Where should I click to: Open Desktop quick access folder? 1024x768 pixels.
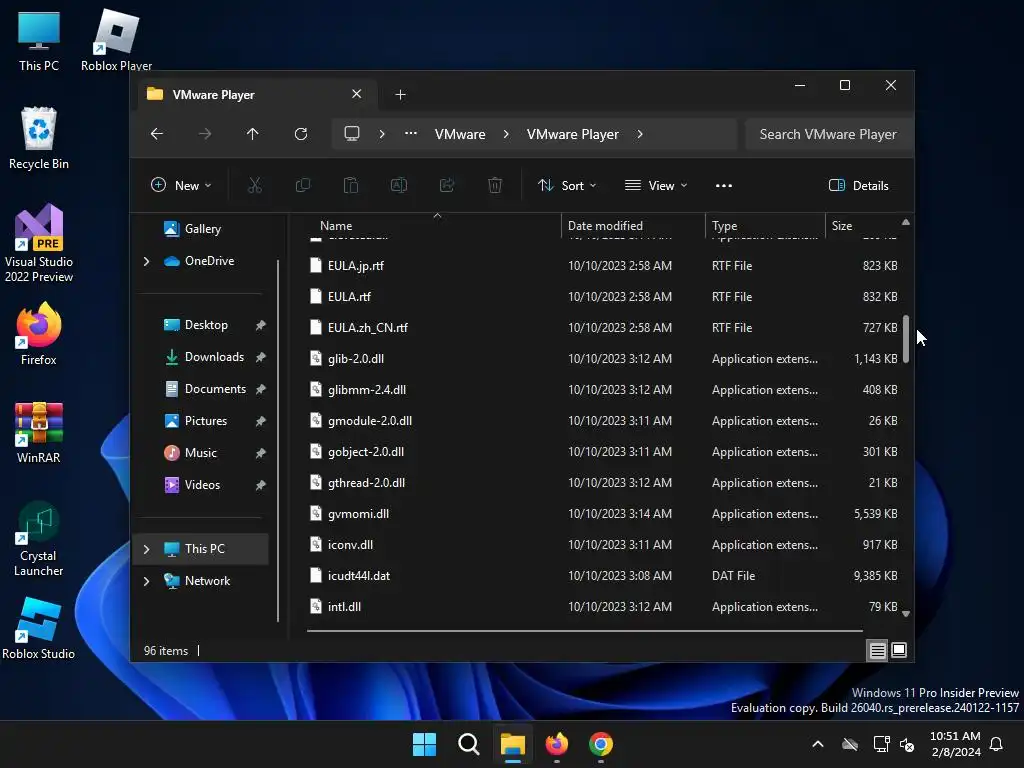206,325
